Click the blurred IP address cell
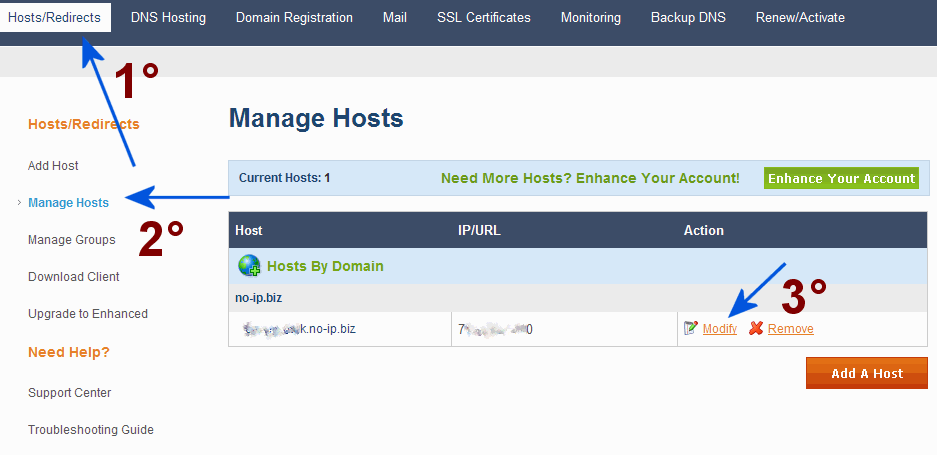Image resolution: width=937 pixels, height=455 pixels. [564, 329]
